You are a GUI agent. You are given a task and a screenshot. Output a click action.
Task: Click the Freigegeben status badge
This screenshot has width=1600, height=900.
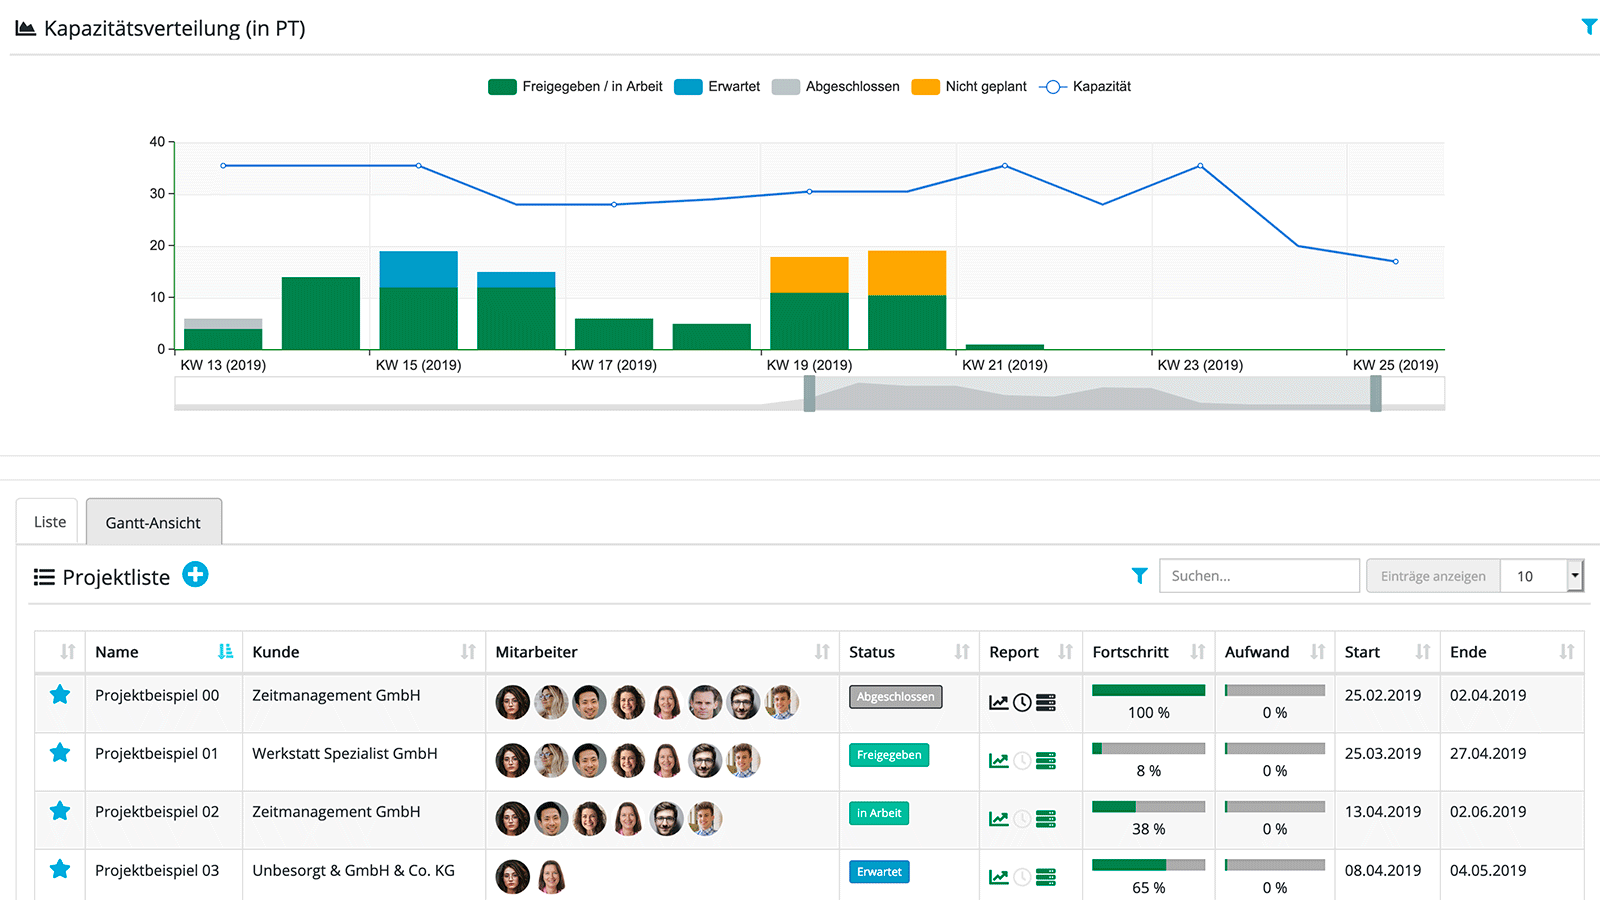tap(889, 755)
